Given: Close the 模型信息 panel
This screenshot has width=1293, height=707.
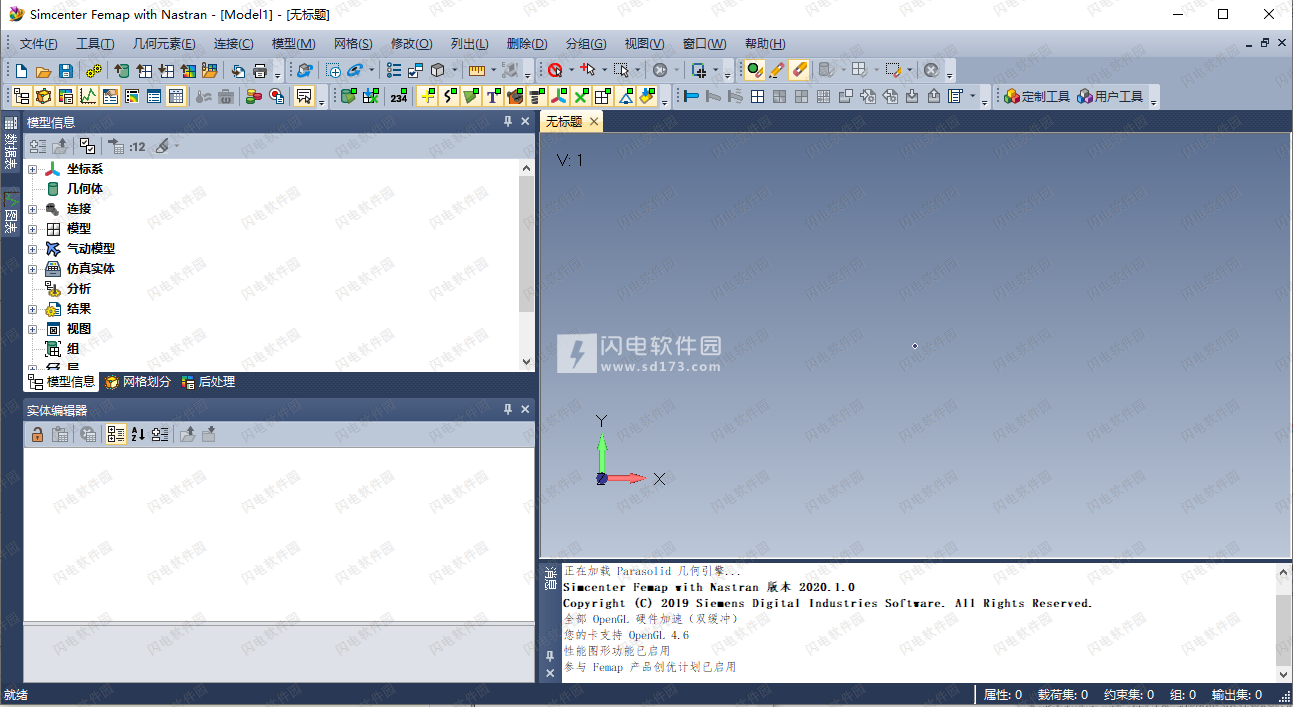Looking at the screenshot, I should [525, 122].
